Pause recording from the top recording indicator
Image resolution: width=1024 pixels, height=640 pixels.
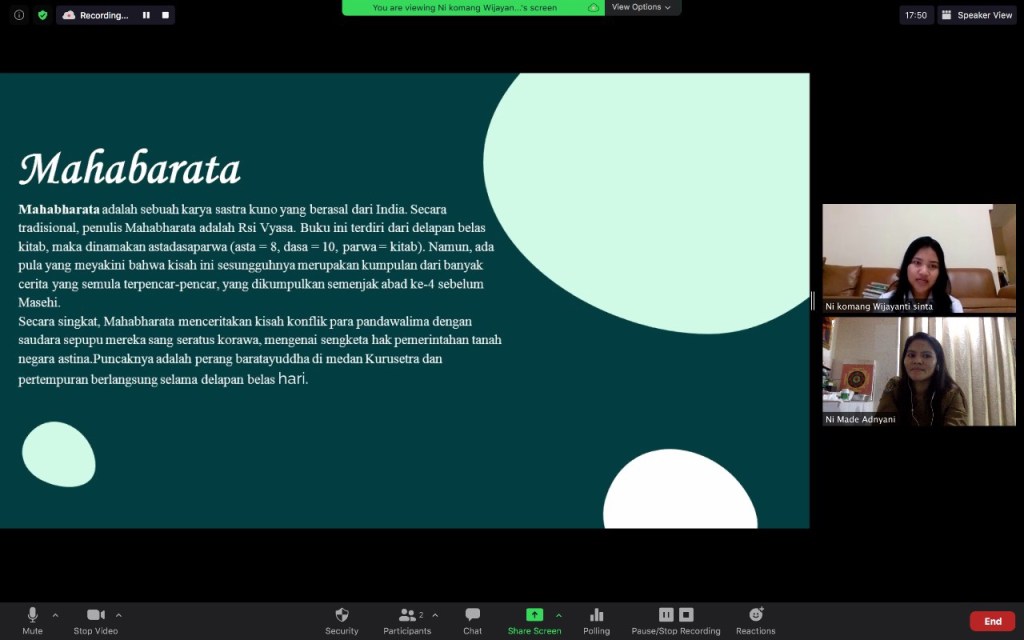tap(146, 15)
